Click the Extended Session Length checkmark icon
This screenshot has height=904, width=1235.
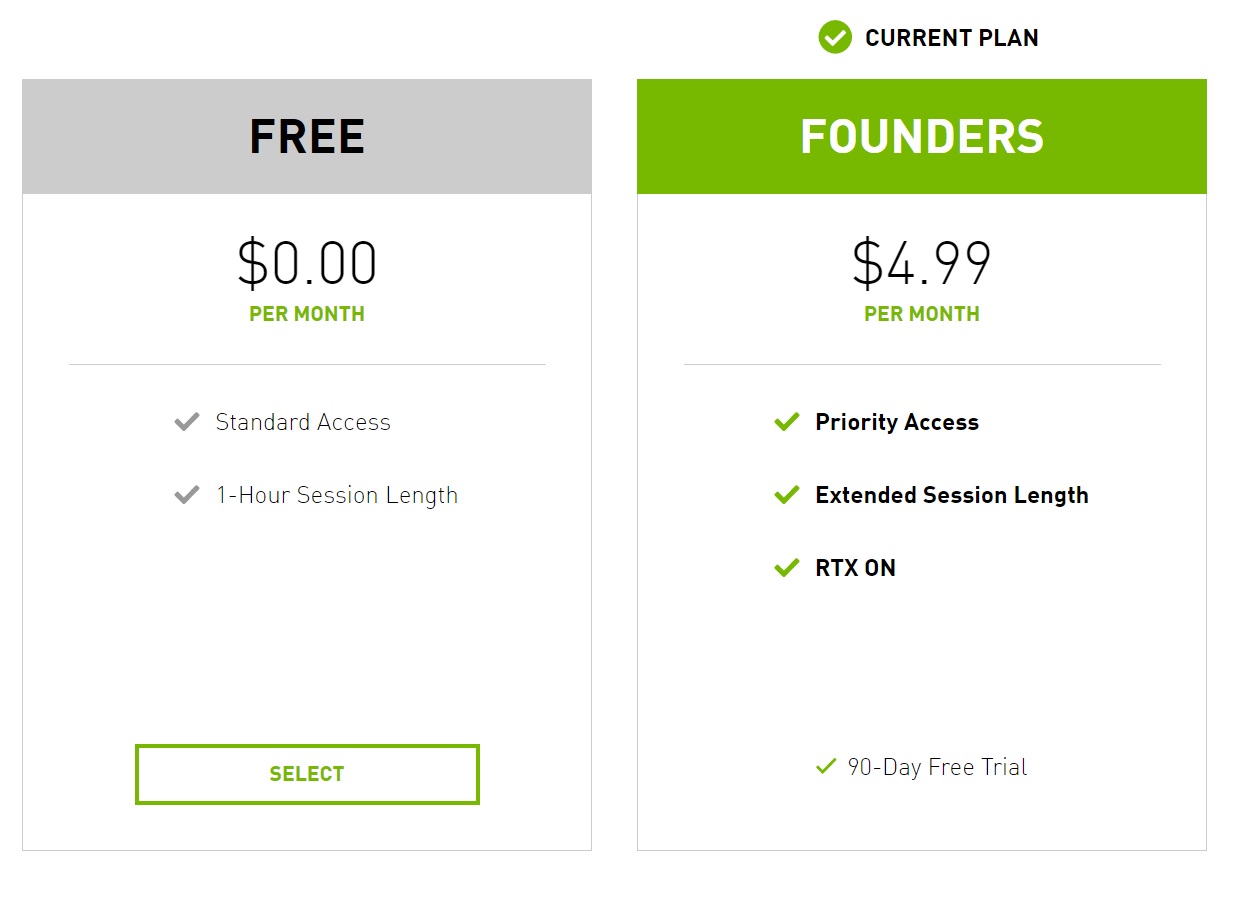click(x=787, y=495)
